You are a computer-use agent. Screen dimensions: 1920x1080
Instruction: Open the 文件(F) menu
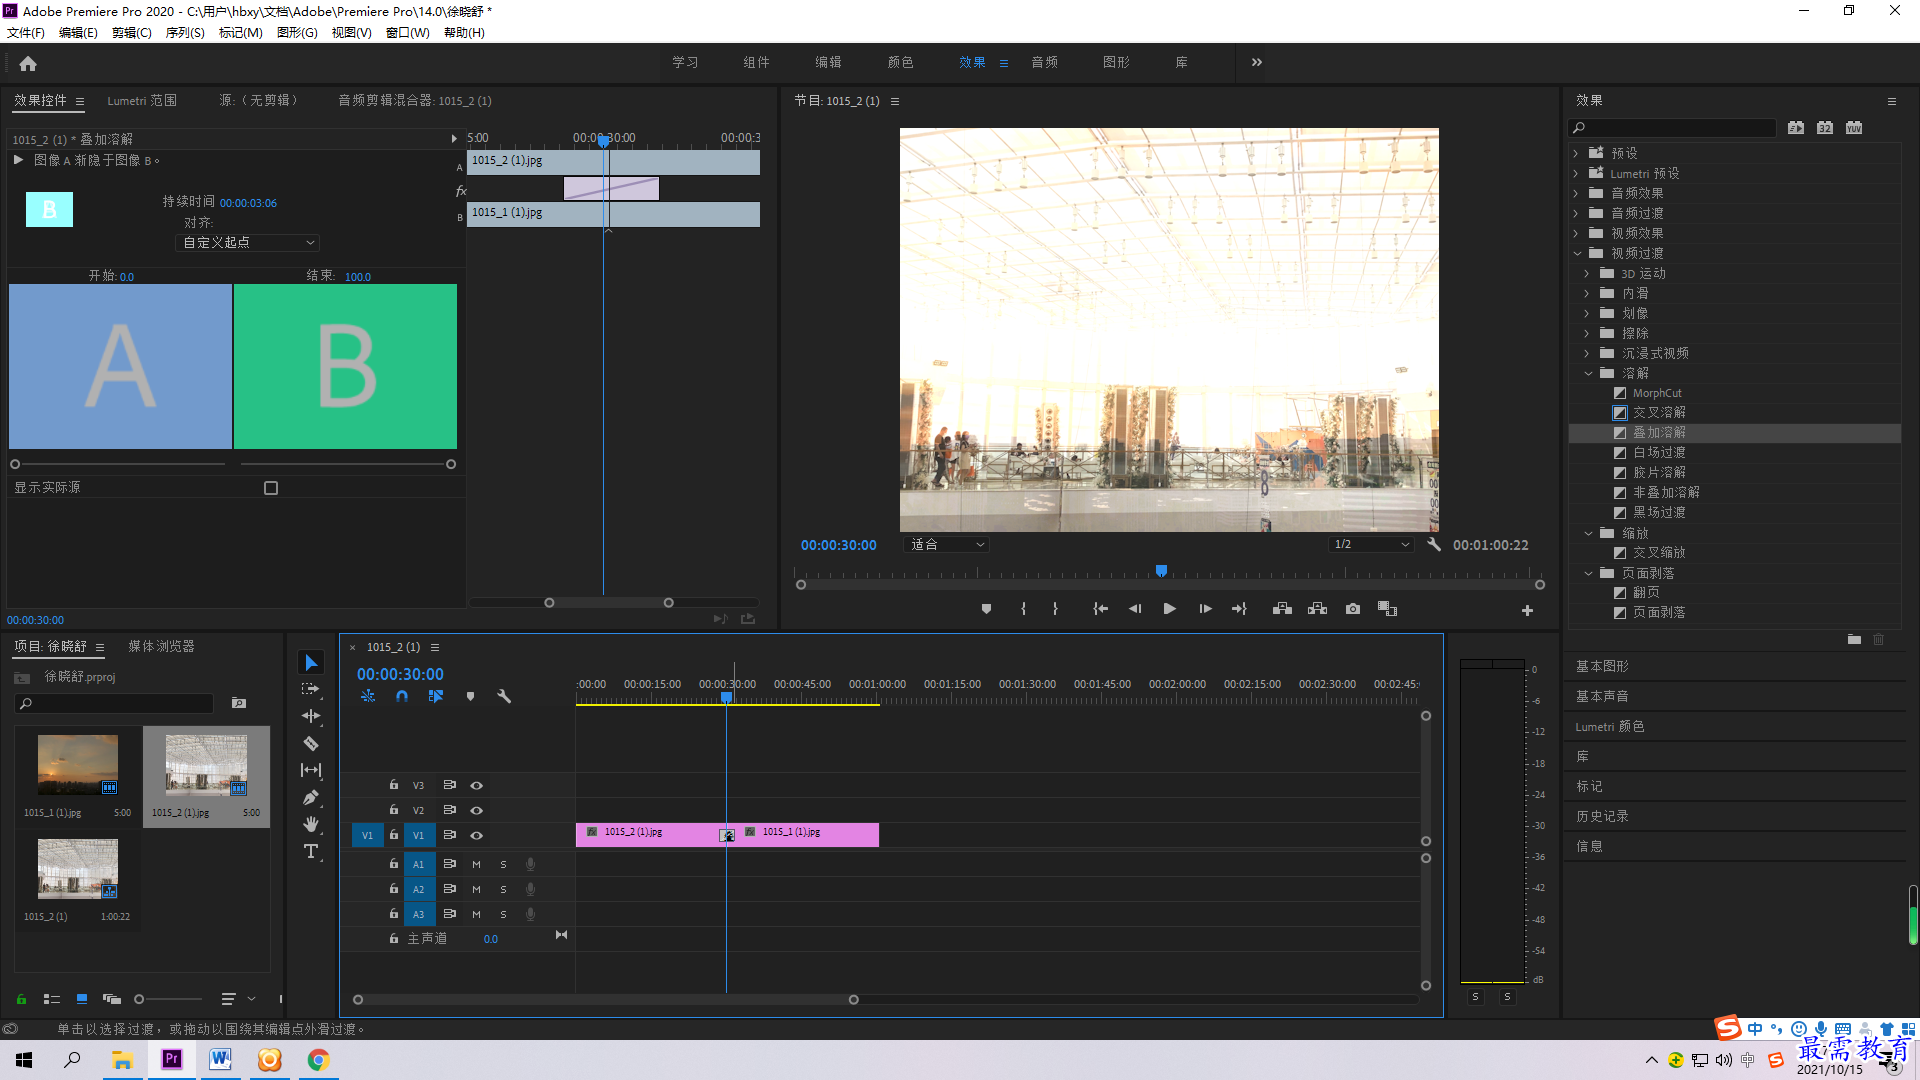click(x=26, y=33)
